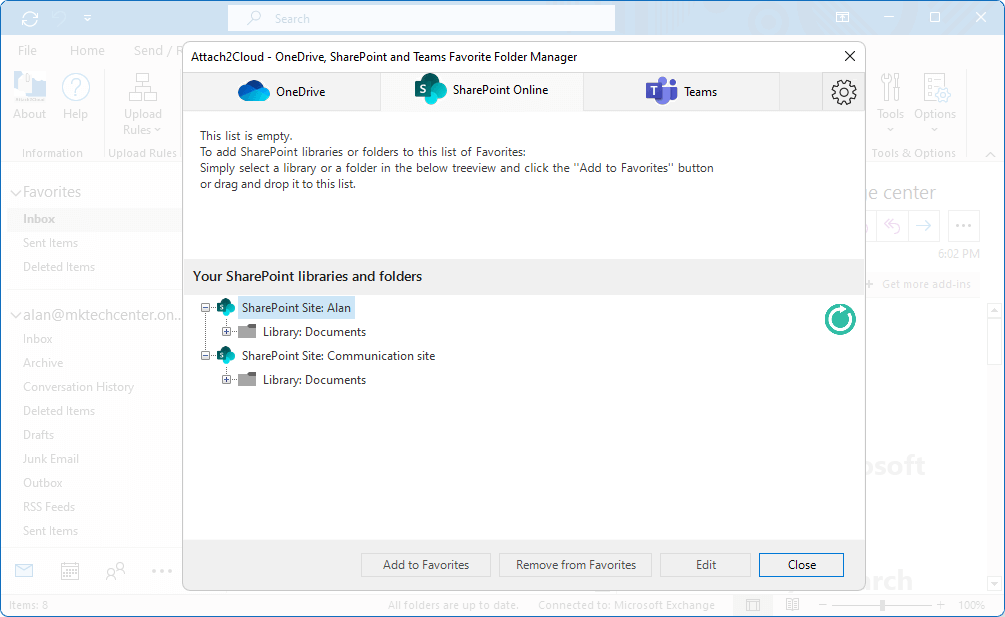This screenshot has height=617, width=1005.
Task: Click the green sync refresh icon
Action: pos(839,319)
